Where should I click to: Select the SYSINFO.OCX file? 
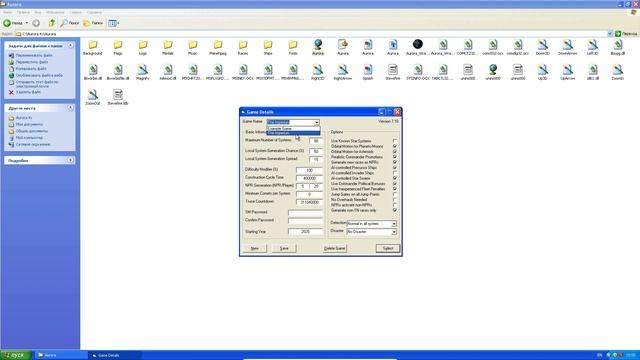418,72
